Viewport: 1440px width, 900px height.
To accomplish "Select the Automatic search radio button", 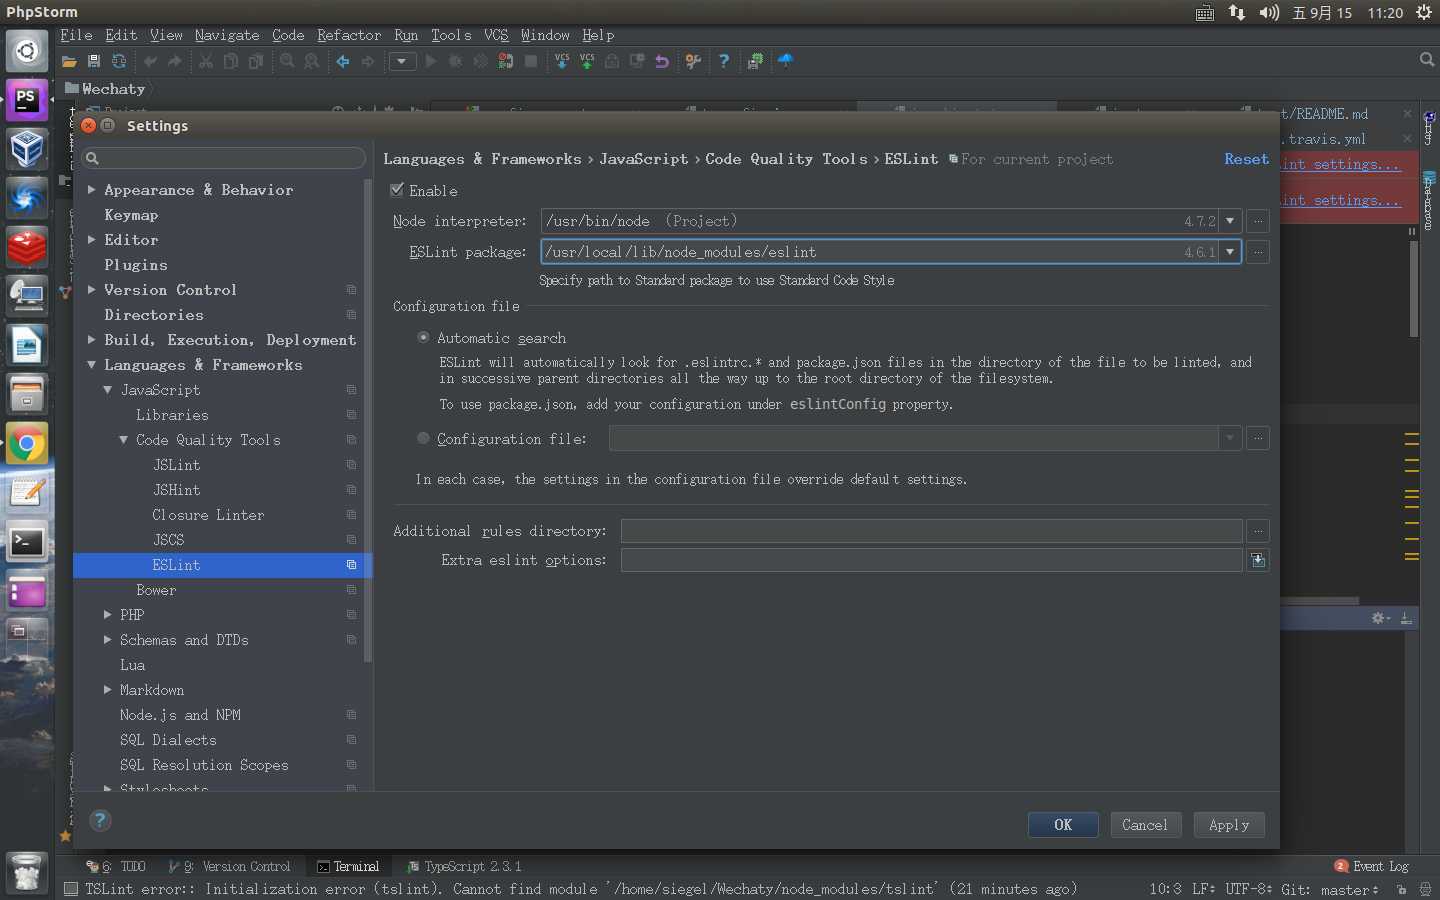I will pyautogui.click(x=423, y=338).
